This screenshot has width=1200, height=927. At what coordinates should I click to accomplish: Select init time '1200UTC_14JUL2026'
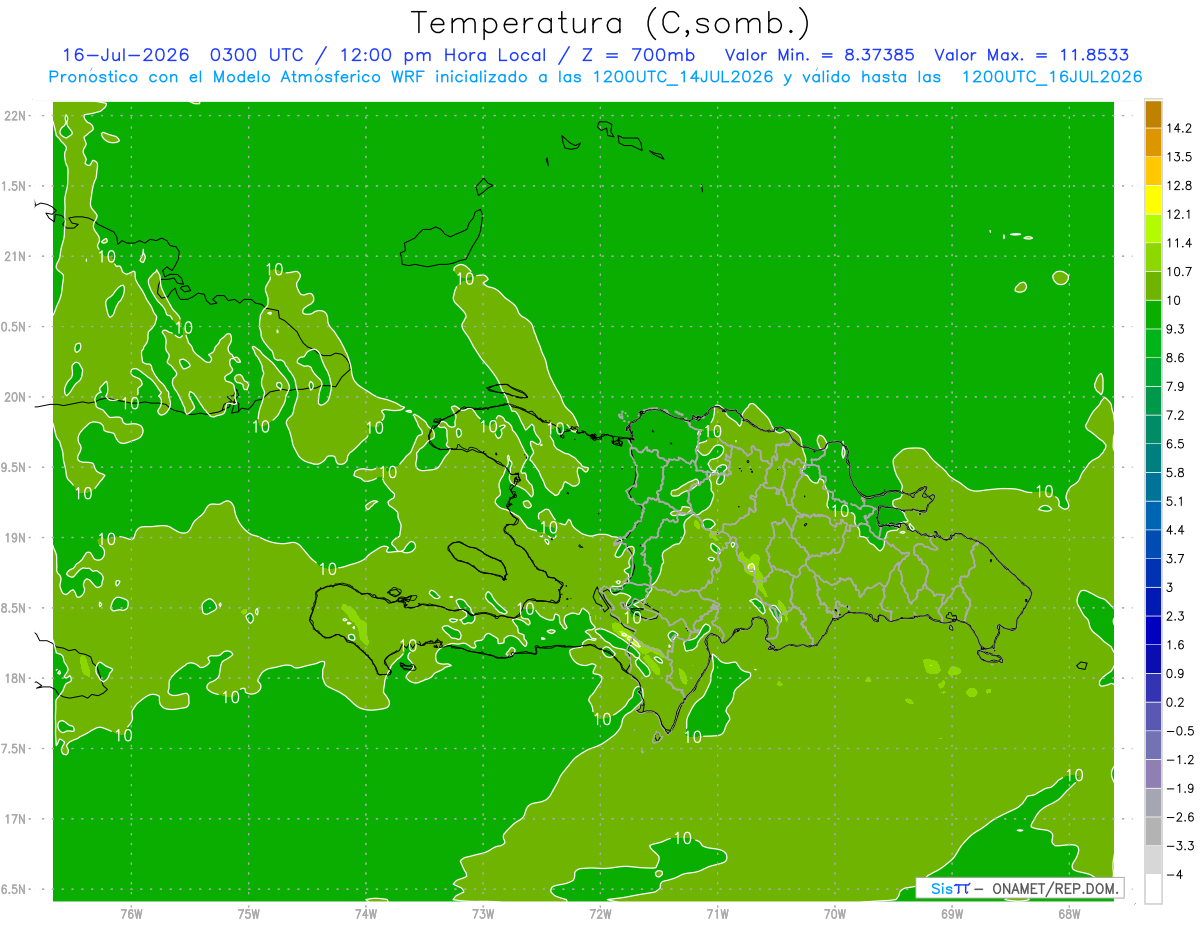click(x=683, y=77)
